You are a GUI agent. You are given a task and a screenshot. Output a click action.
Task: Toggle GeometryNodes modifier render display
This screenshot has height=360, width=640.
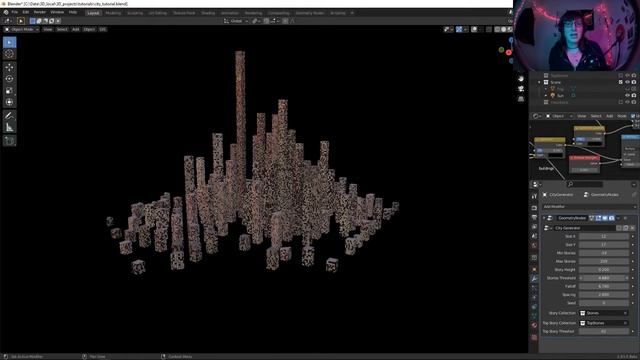coord(611,218)
